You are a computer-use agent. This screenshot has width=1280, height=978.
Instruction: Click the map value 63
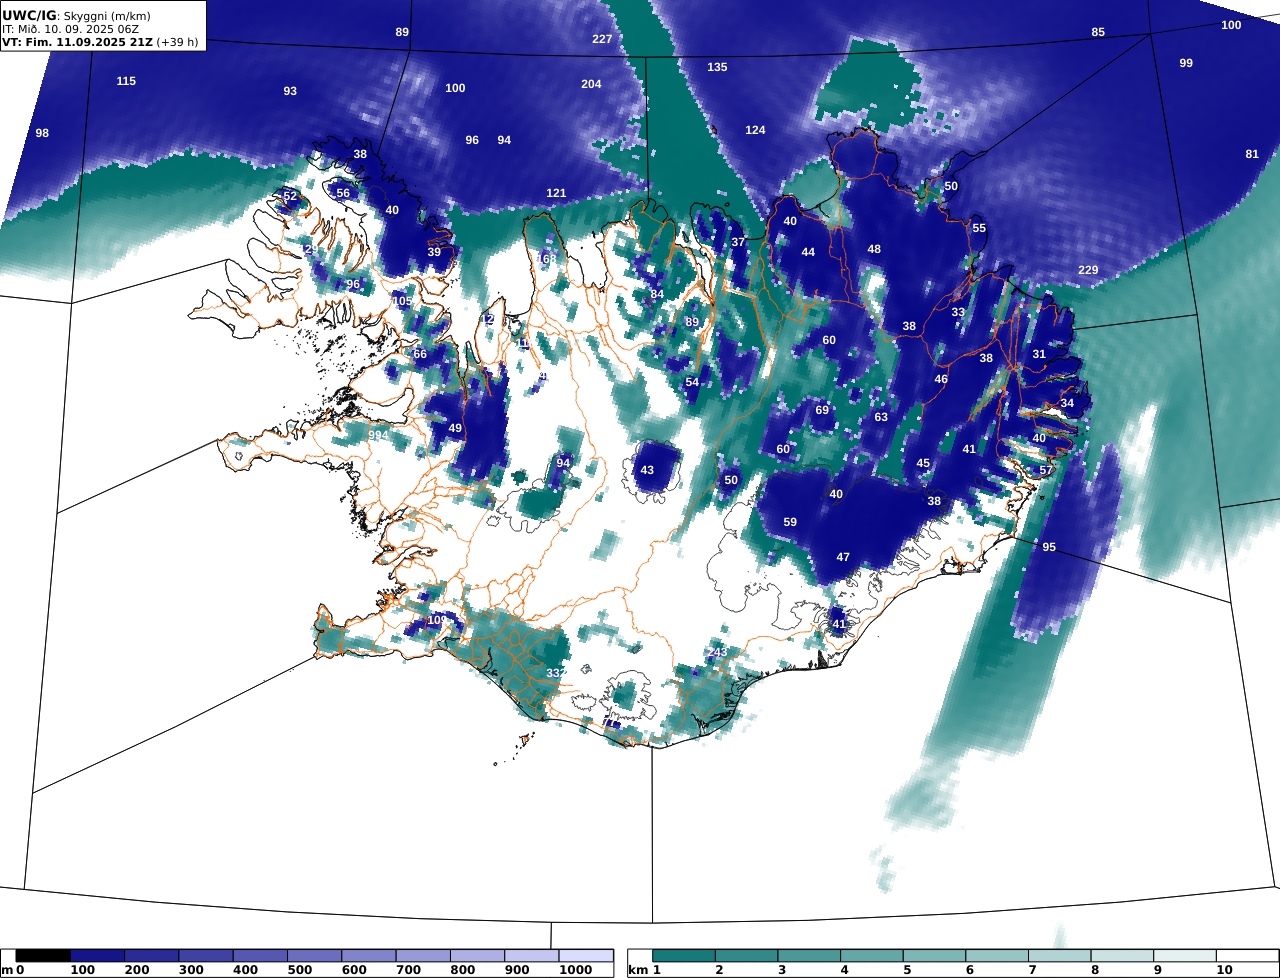tap(881, 417)
